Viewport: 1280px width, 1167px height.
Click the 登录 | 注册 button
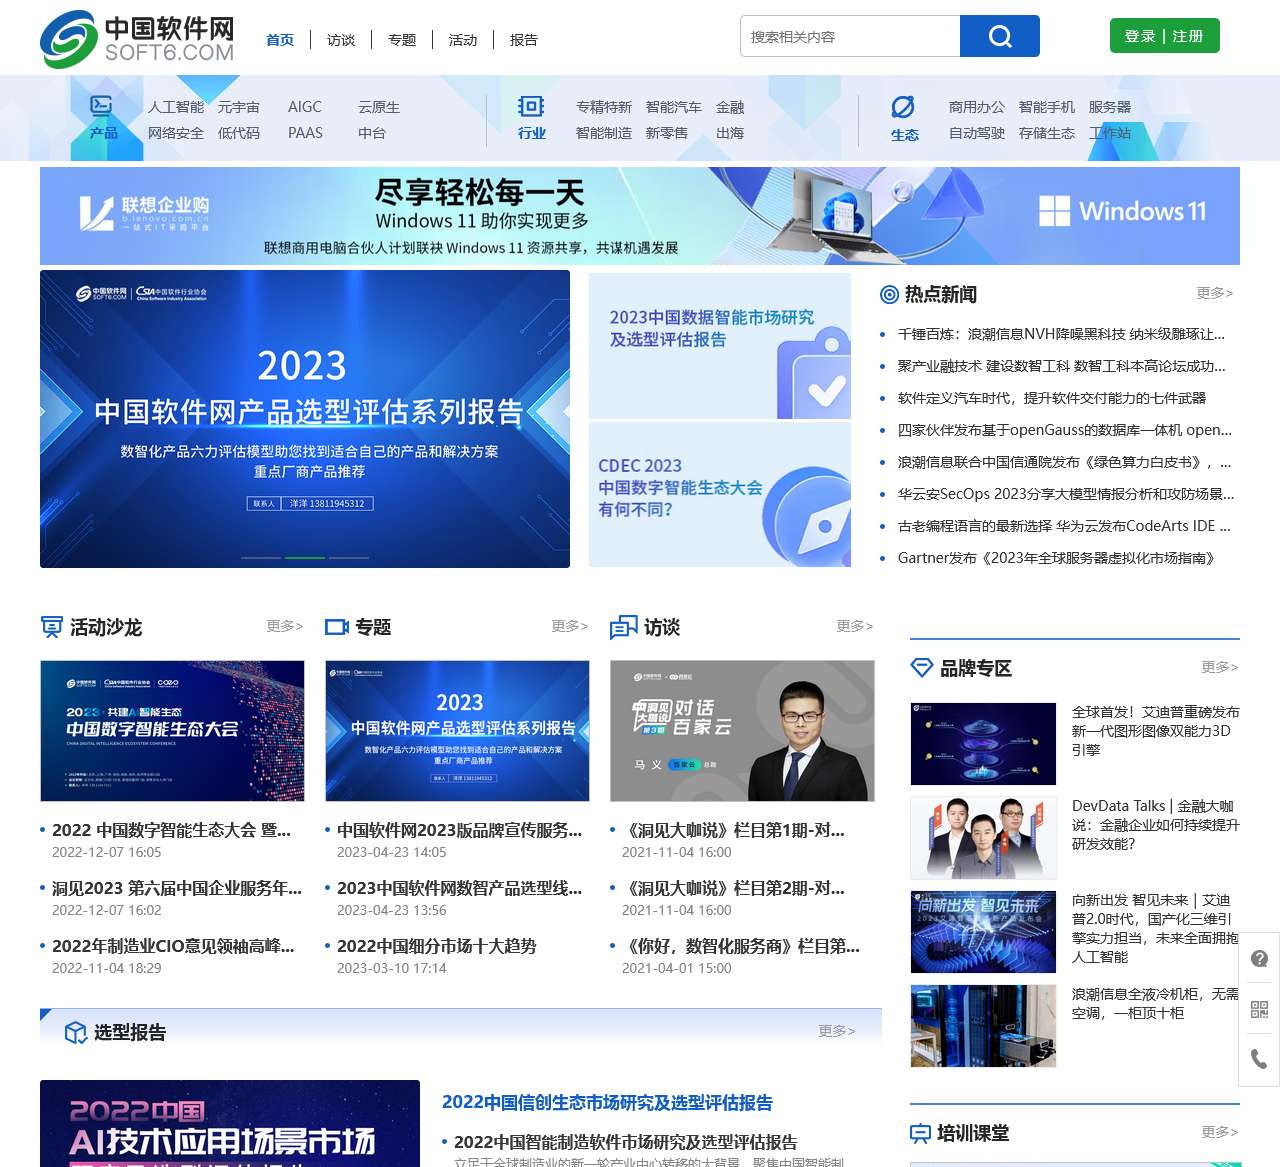[1165, 36]
